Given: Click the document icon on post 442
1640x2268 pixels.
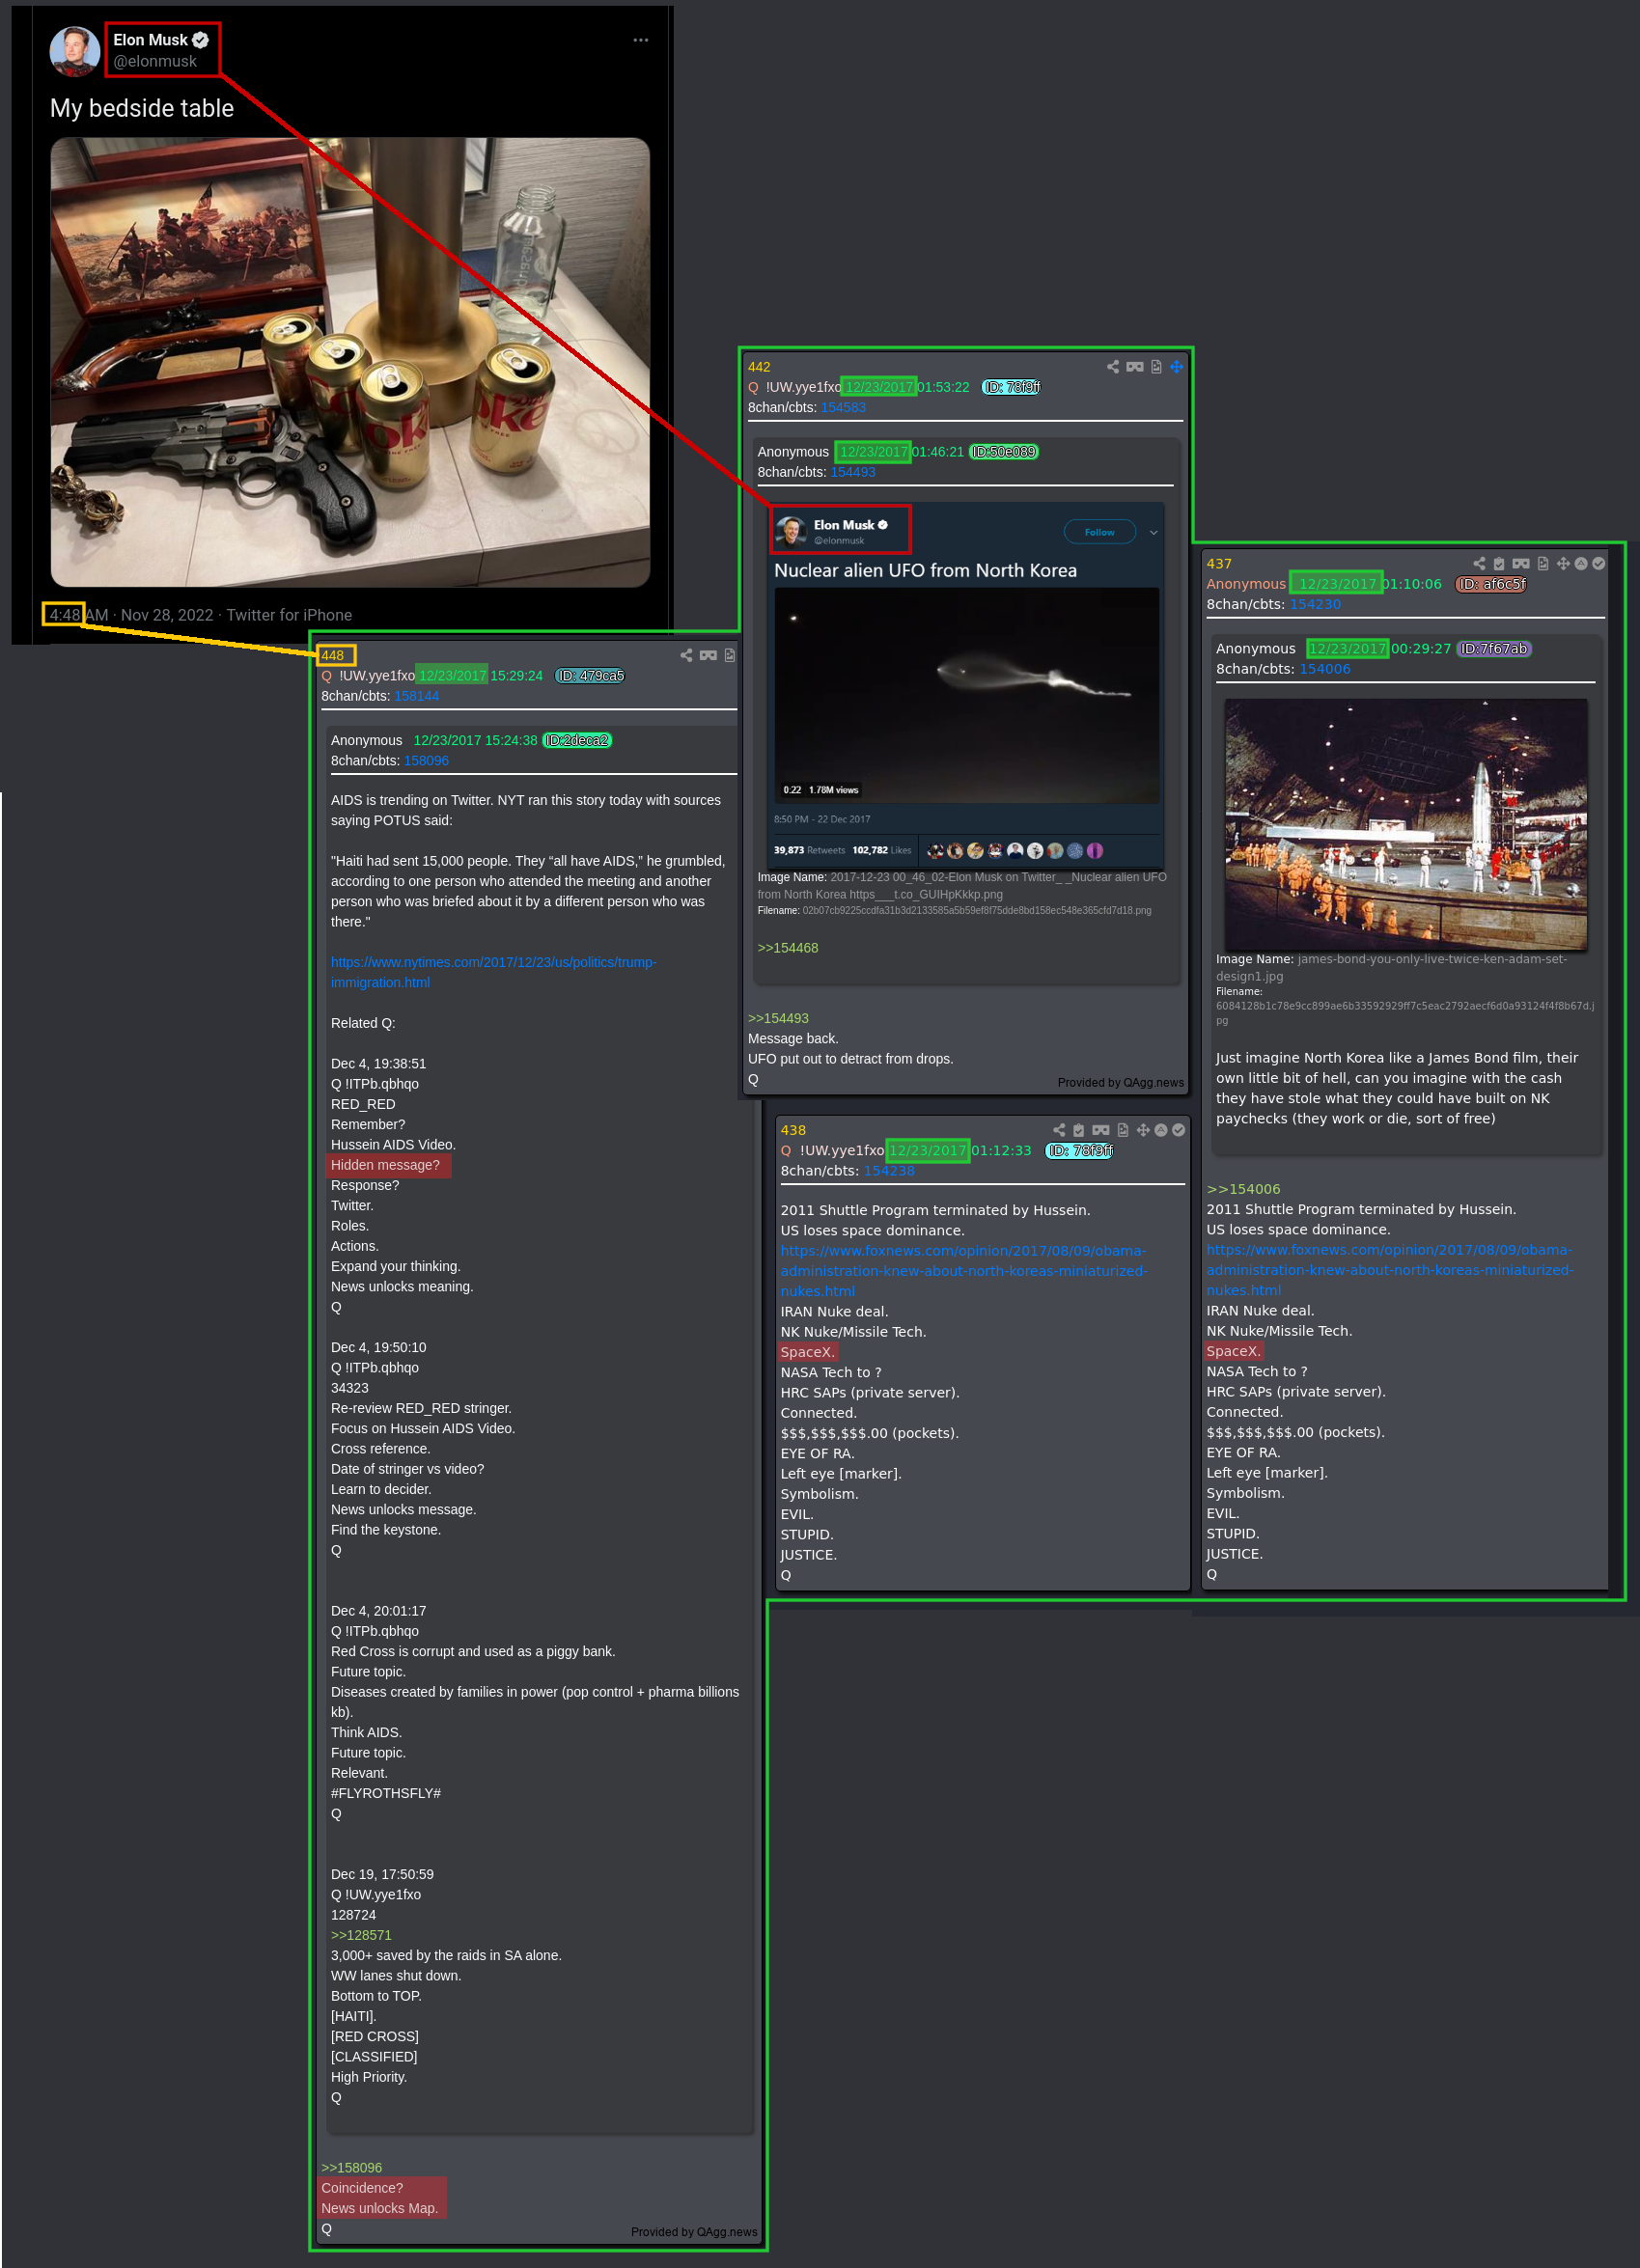Looking at the screenshot, I should click(x=1156, y=367).
